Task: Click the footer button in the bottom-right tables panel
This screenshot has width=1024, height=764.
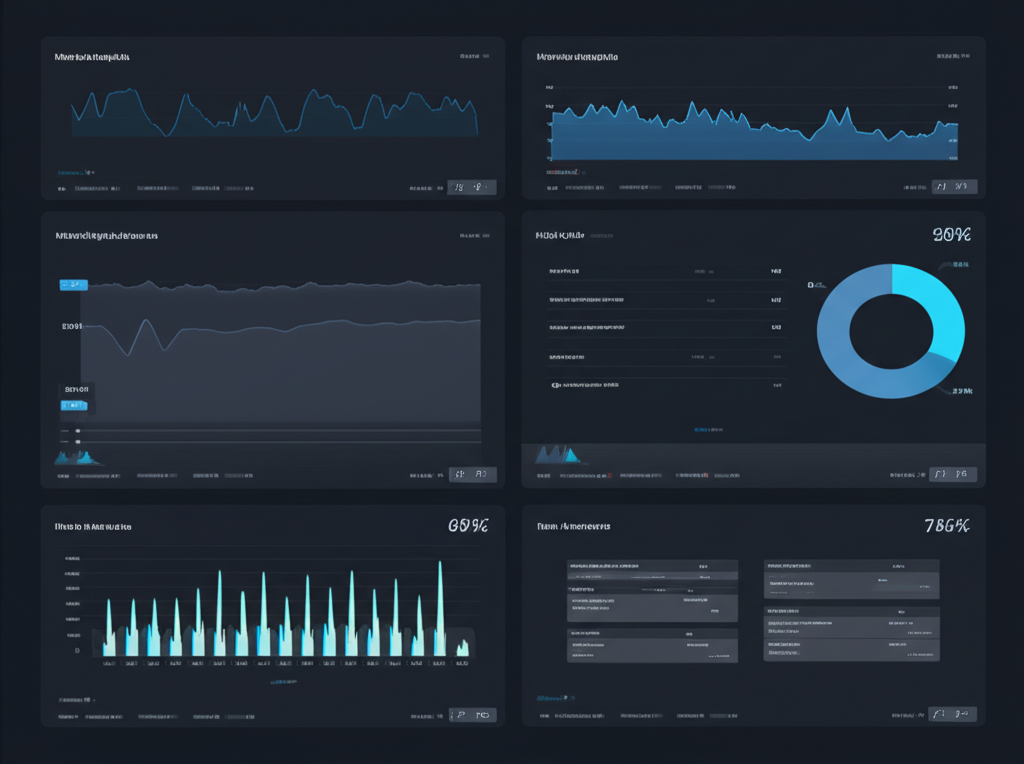Action: [953, 714]
